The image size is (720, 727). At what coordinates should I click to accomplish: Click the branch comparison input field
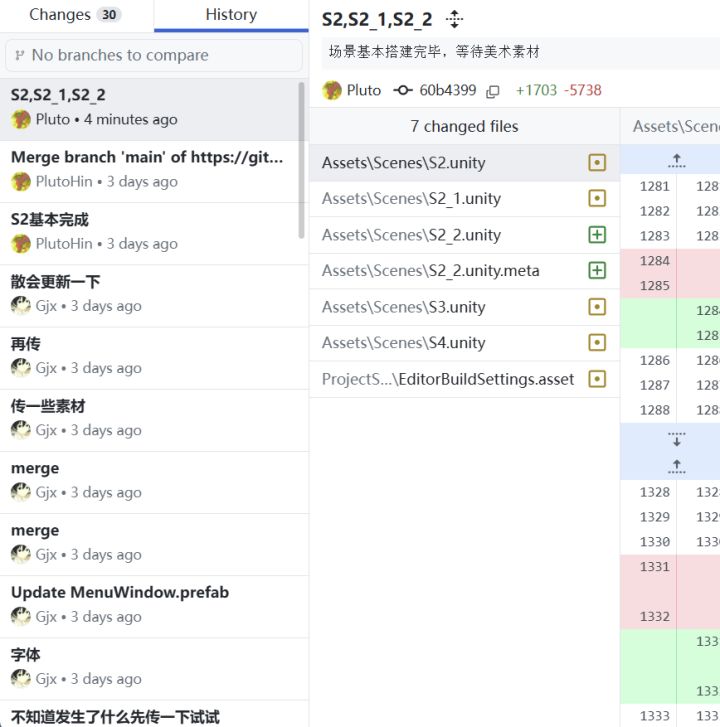(154, 55)
